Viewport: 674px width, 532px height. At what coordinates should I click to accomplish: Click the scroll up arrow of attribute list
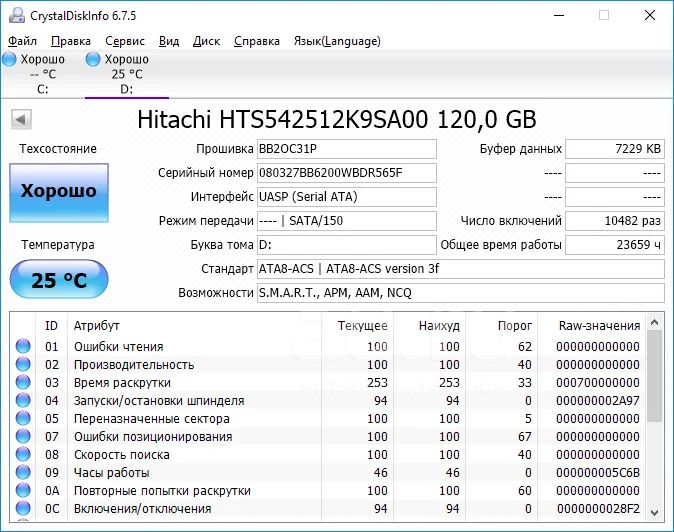tap(654, 322)
